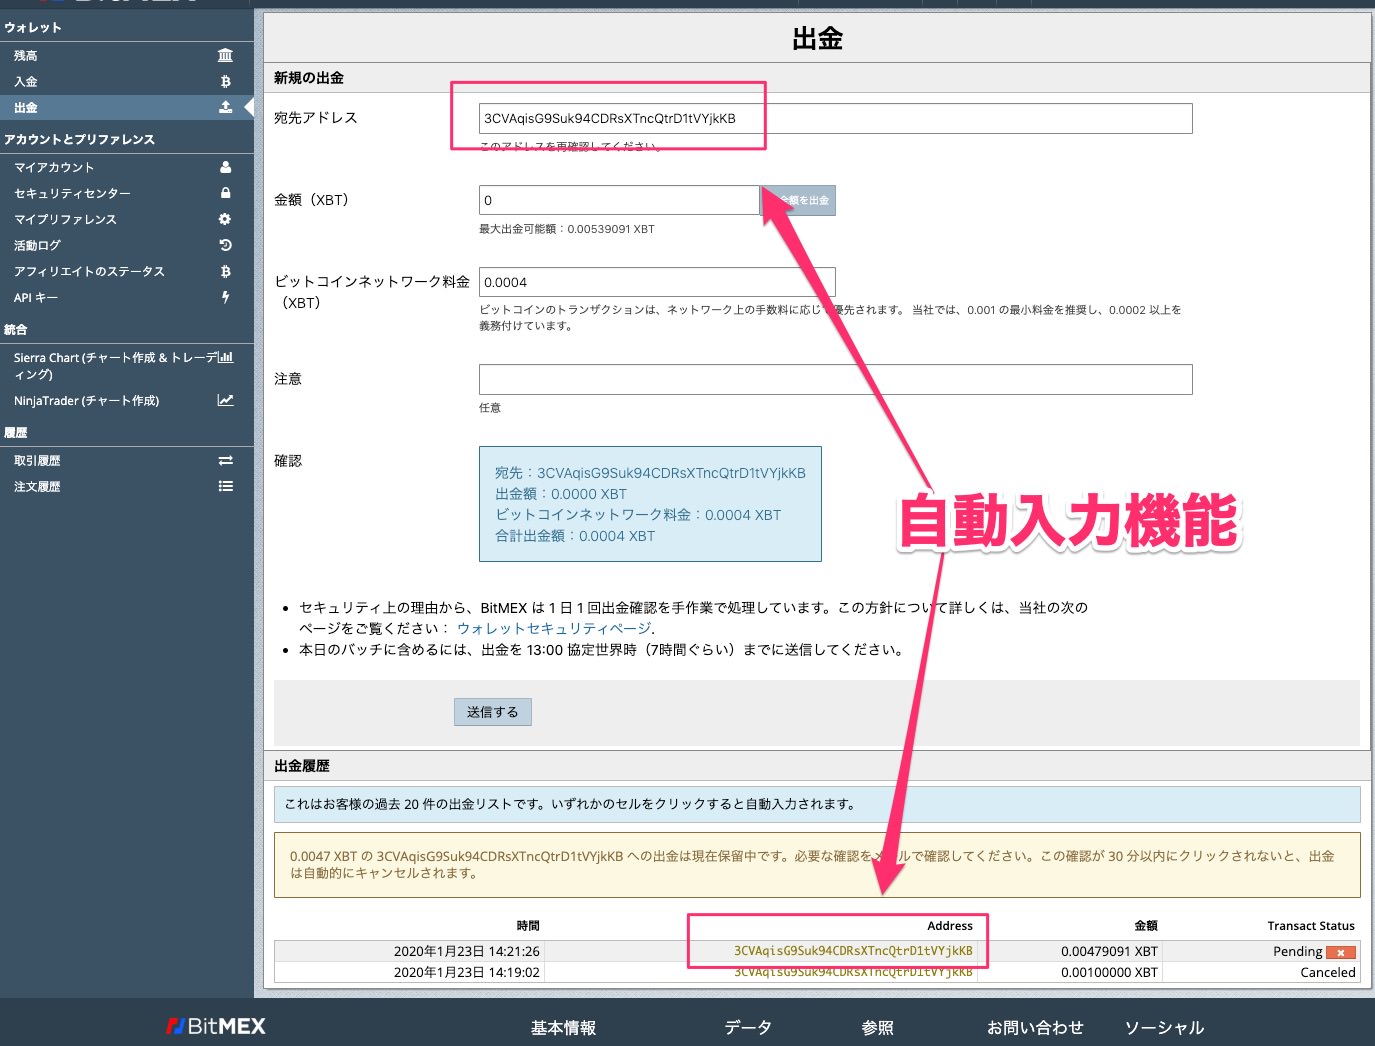This screenshot has width=1375, height=1046.
Task: Click the upload icon beside 出金
Action: (225, 108)
